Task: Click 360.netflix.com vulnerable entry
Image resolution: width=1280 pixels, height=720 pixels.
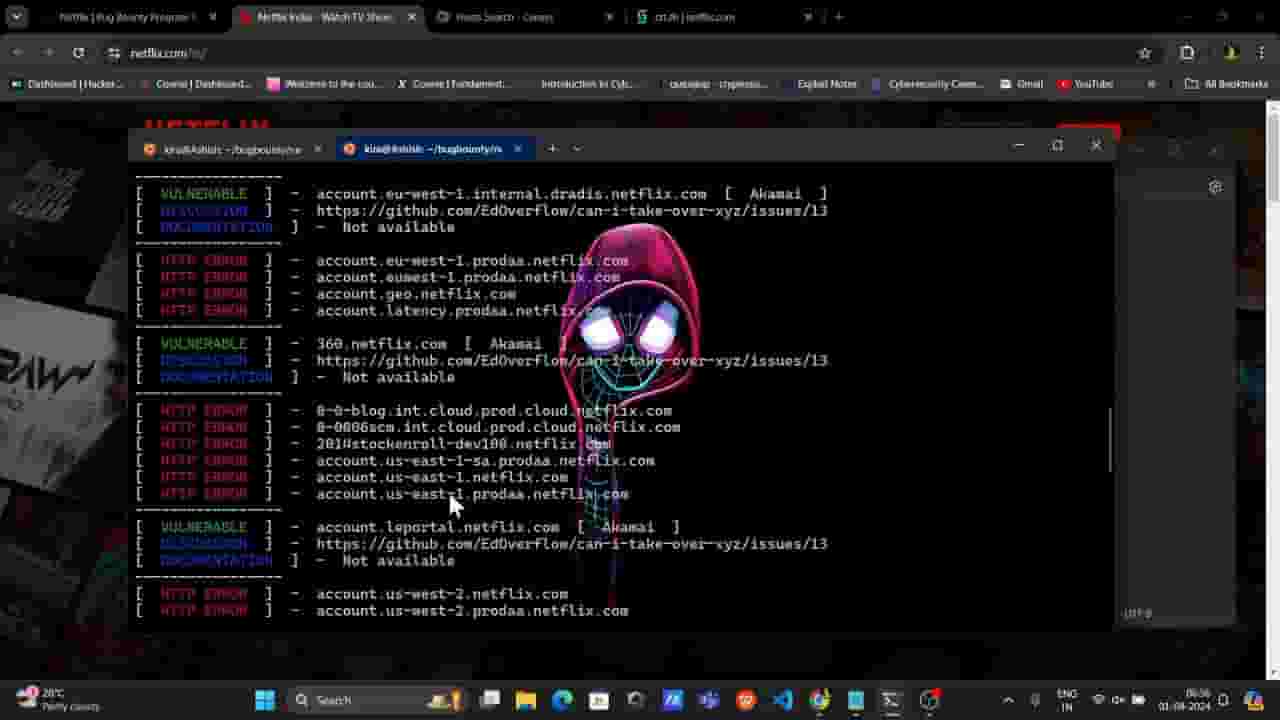Action: [x=381, y=344]
